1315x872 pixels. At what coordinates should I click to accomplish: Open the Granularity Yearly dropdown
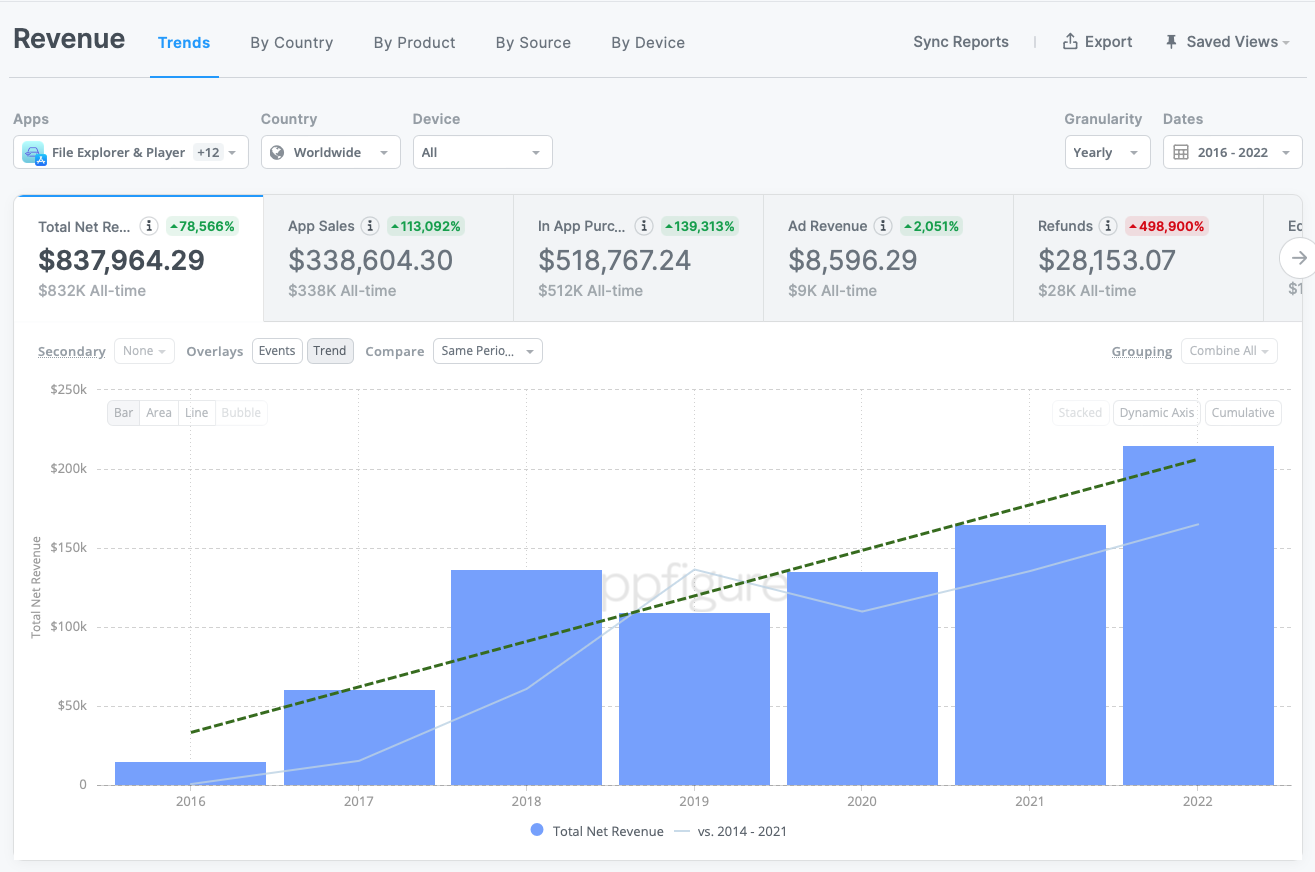point(1106,152)
